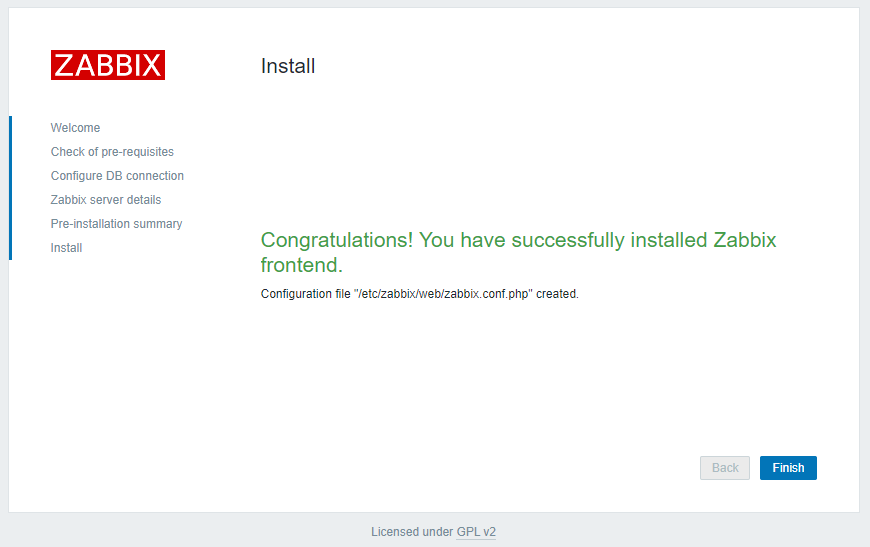The width and height of the screenshot is (870, 547).
Task: Click the green word 'Congratulations!'
Action: (x=336, y=240)
